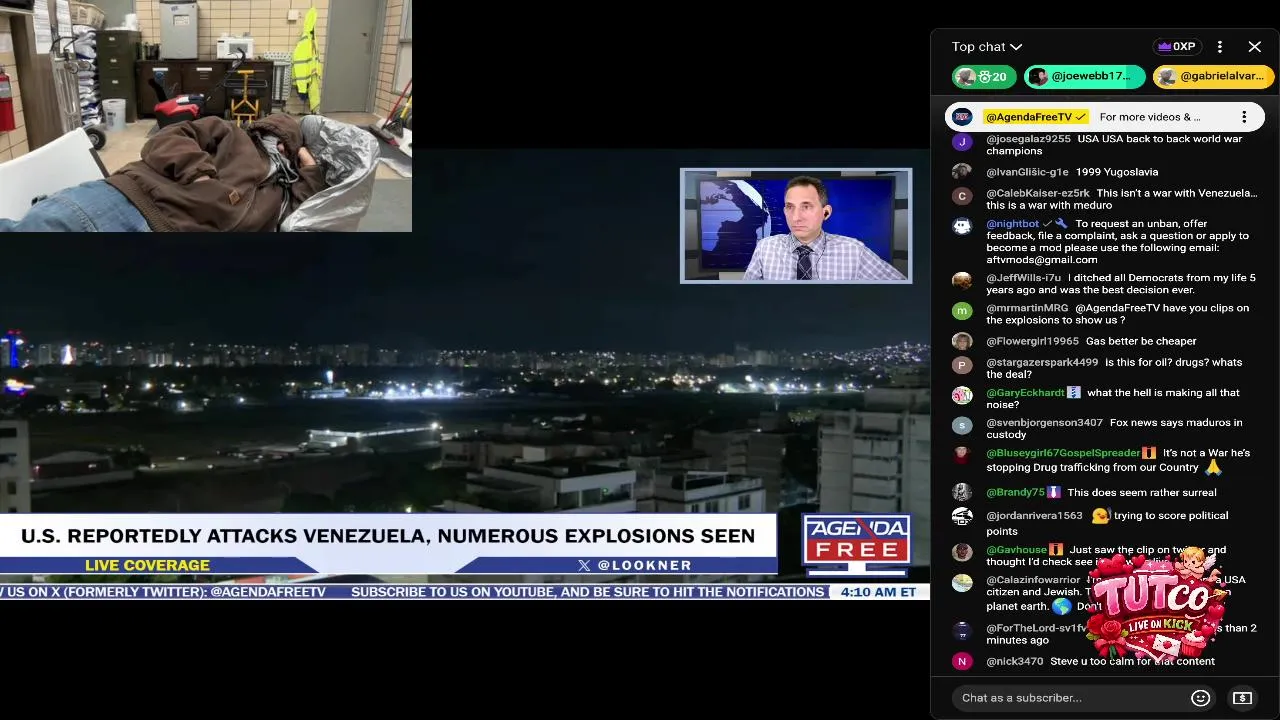This screenshot has height=720, width=1280.
Task: Open the pinned message three-dot menu
Action: [1244, 117]
